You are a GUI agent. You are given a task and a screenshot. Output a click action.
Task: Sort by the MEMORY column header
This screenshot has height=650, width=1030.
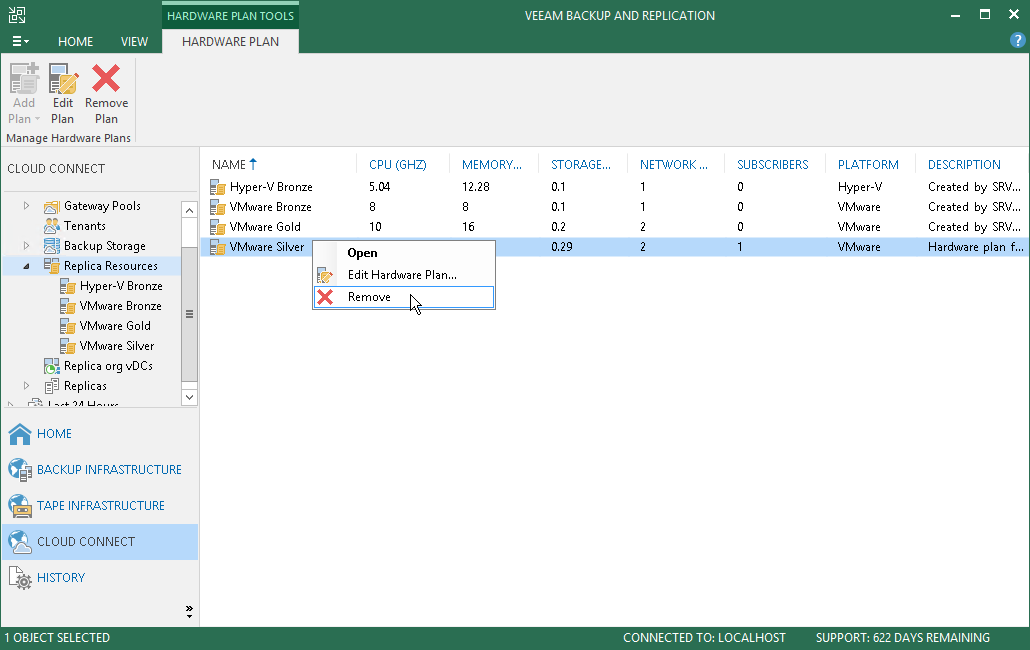click(493, 165)
